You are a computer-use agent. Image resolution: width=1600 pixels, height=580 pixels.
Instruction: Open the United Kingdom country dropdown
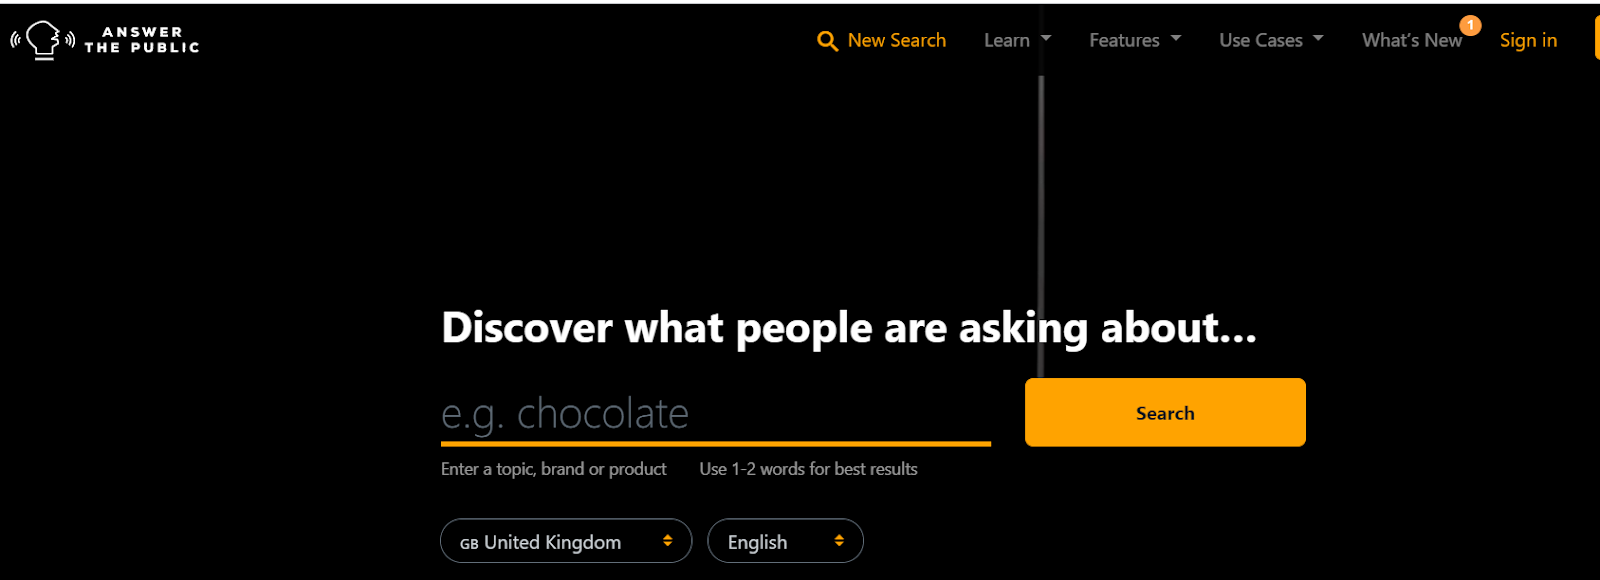pos(566,541)
